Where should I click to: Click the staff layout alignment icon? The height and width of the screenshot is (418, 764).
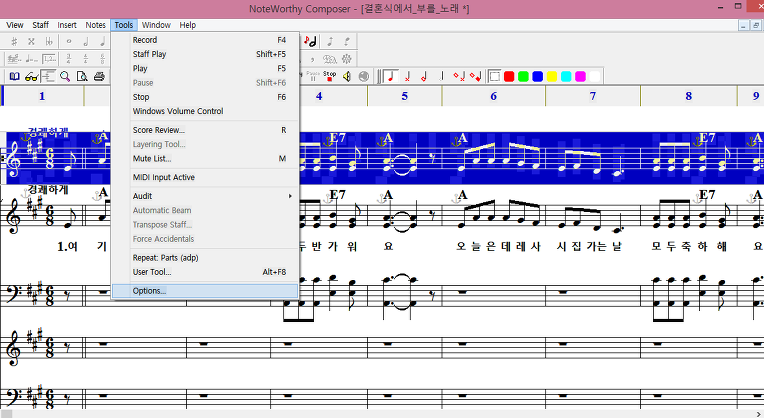[x=48, y=76]
